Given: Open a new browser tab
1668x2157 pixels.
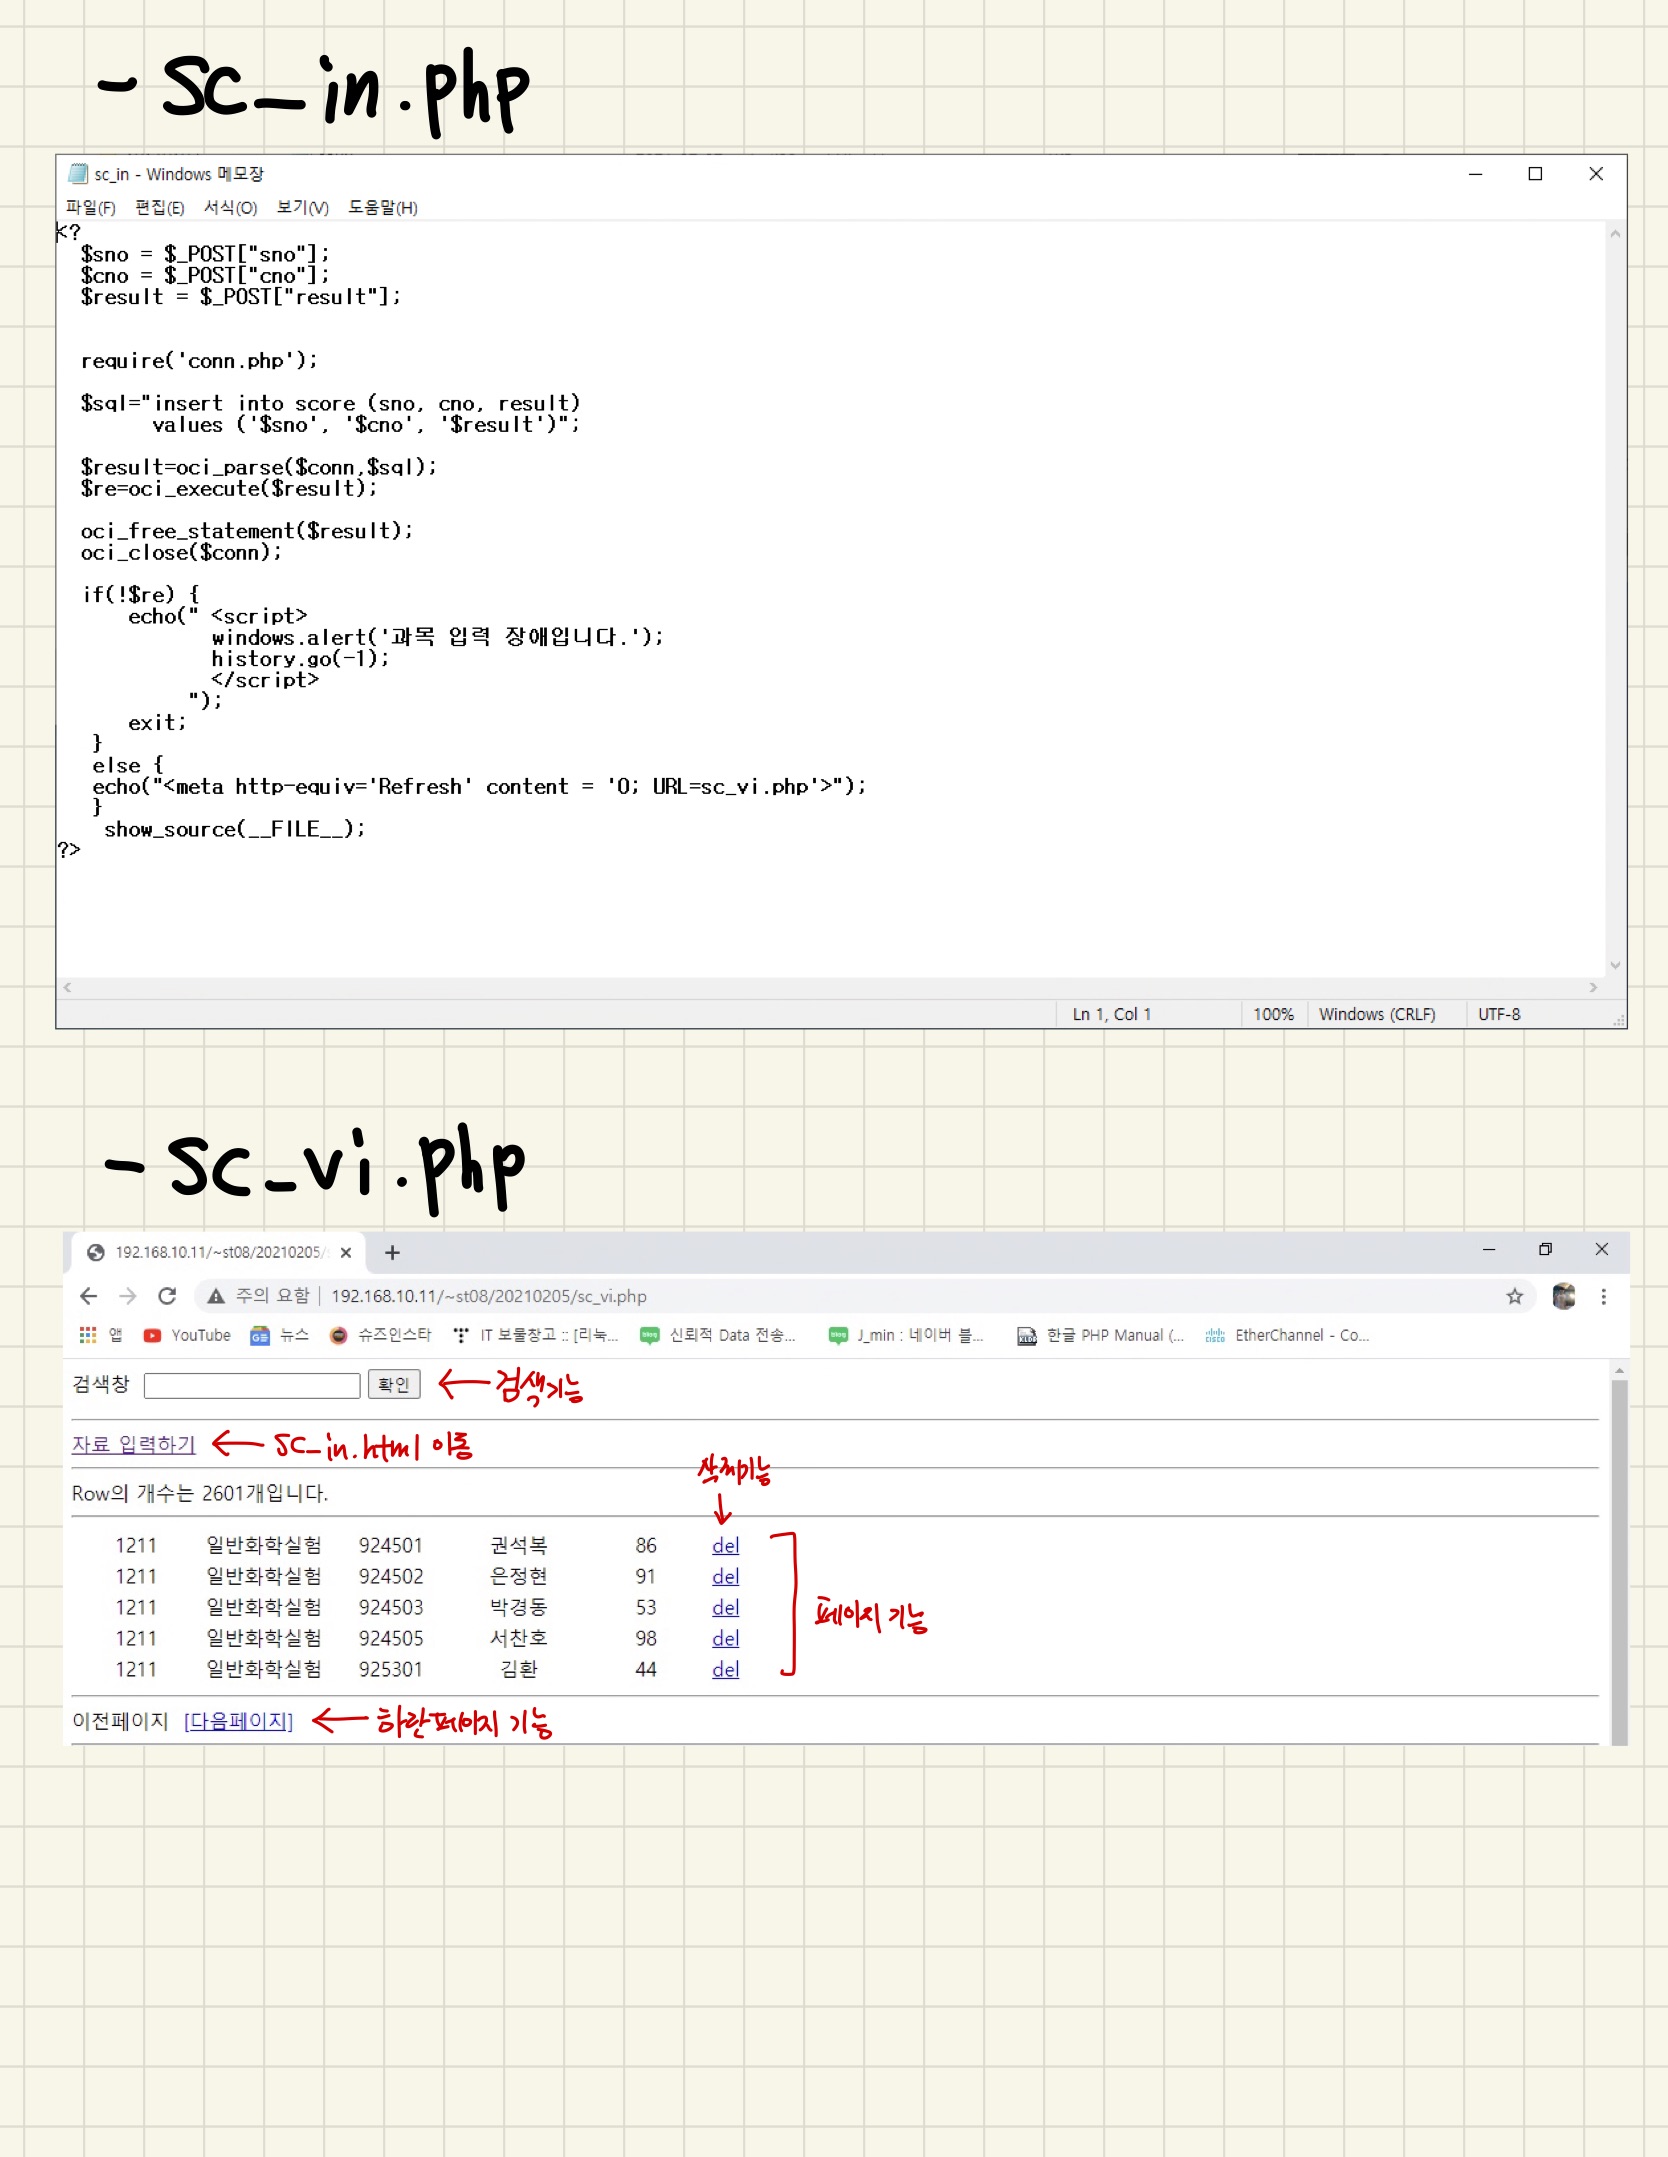Looking at the screenshot, I should pyautogui.click(x=392, y=1252).
